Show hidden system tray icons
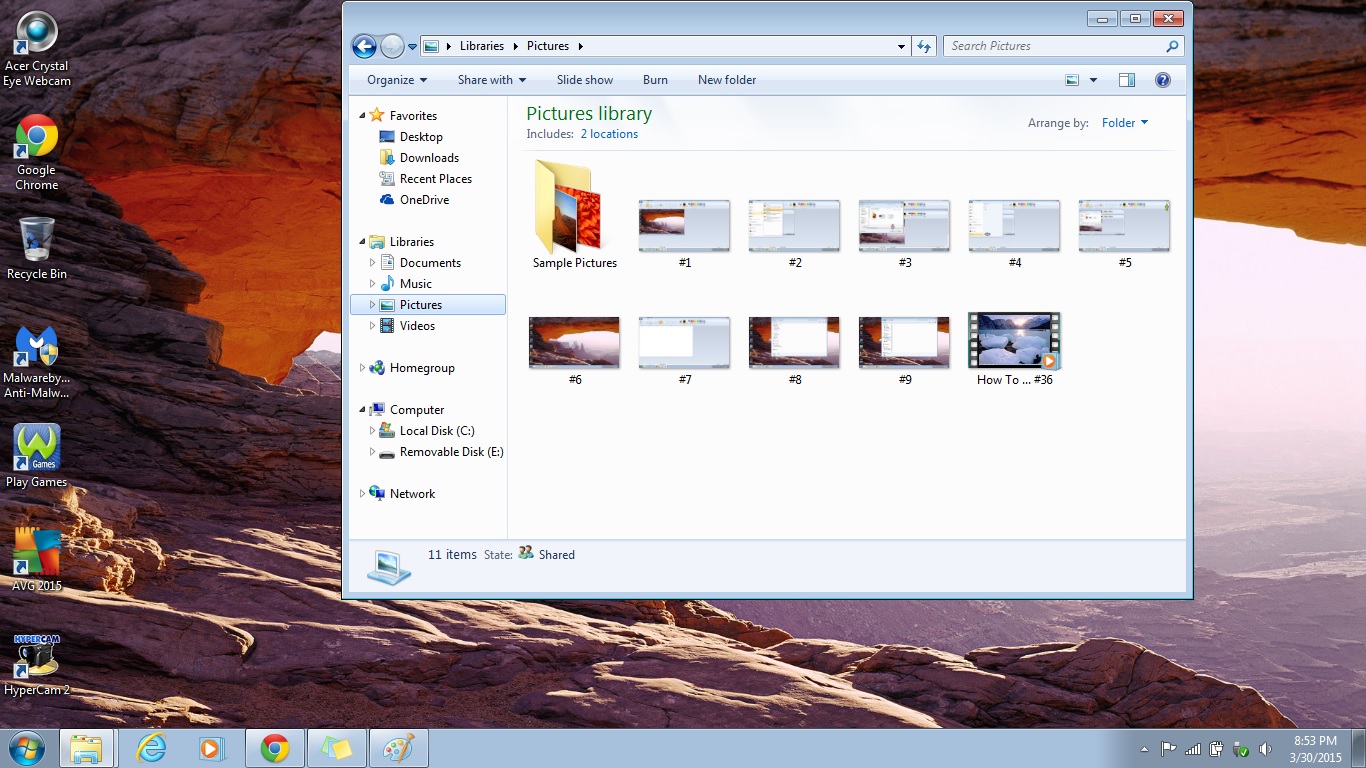Image resolution: width=1366 pixels, height=768 pixels. [1144, 749]
